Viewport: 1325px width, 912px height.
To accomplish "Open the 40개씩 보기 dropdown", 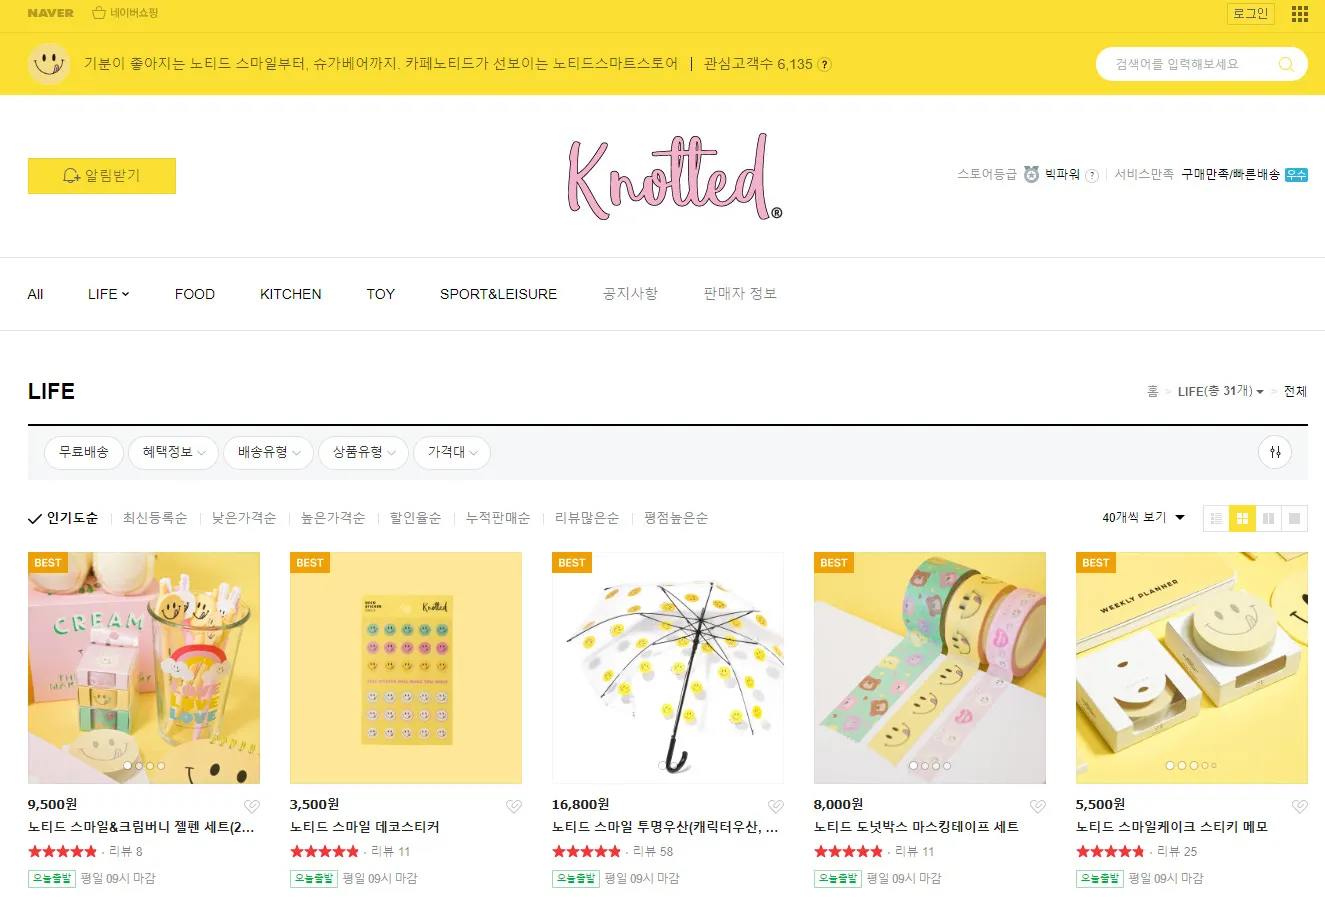I will 1143,518.
